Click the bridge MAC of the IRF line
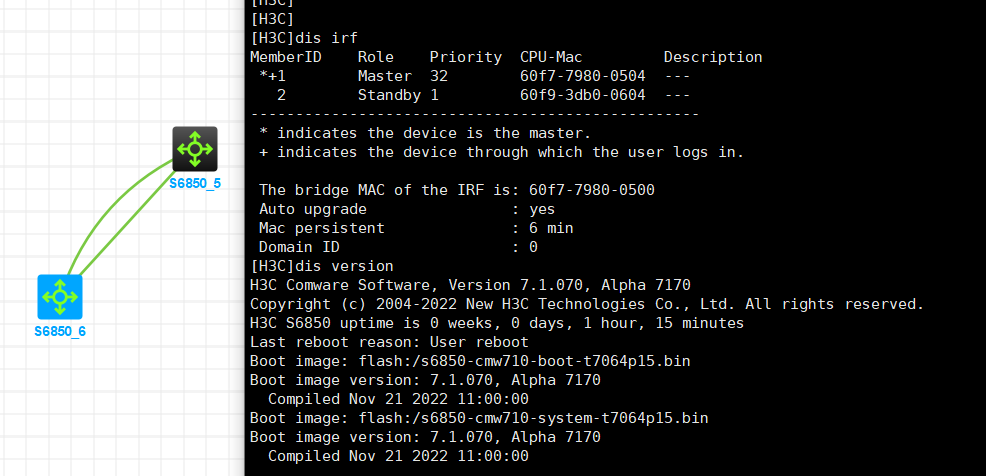 pyautogui.click(x=456, y=190)
